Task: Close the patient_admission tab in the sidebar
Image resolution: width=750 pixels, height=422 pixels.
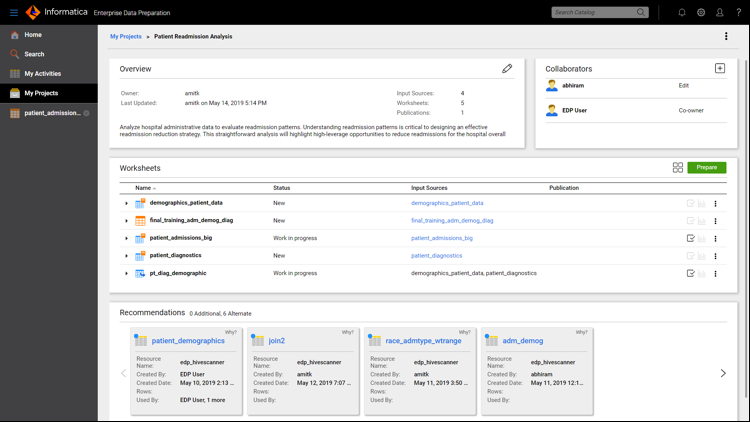Action: 87,113
